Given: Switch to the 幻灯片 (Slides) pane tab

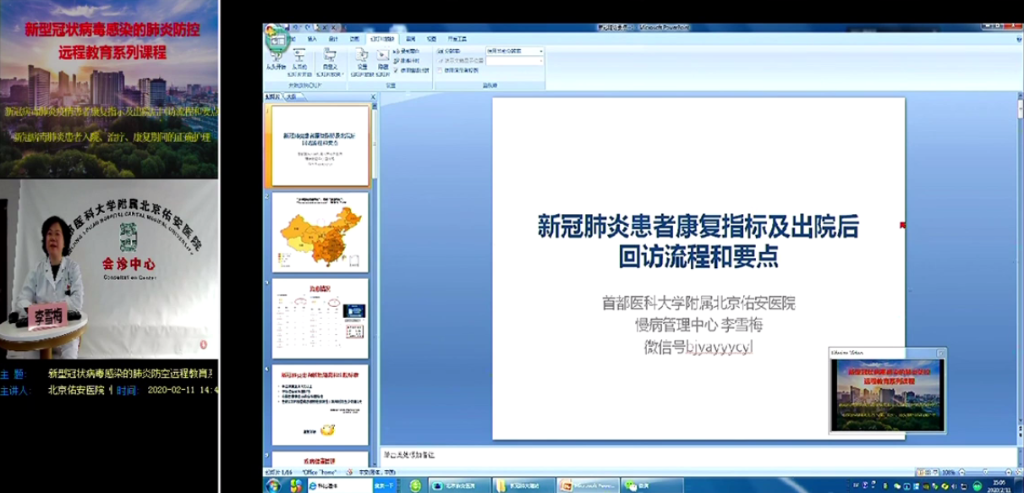Looking at the screenshot, I should [x=272, y=97].
